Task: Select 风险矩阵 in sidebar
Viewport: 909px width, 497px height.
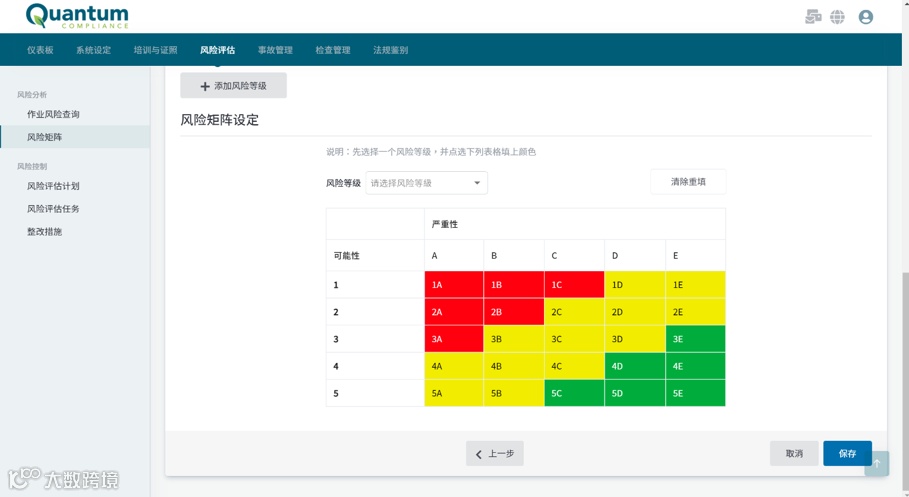Action: (x=75, y=137)
